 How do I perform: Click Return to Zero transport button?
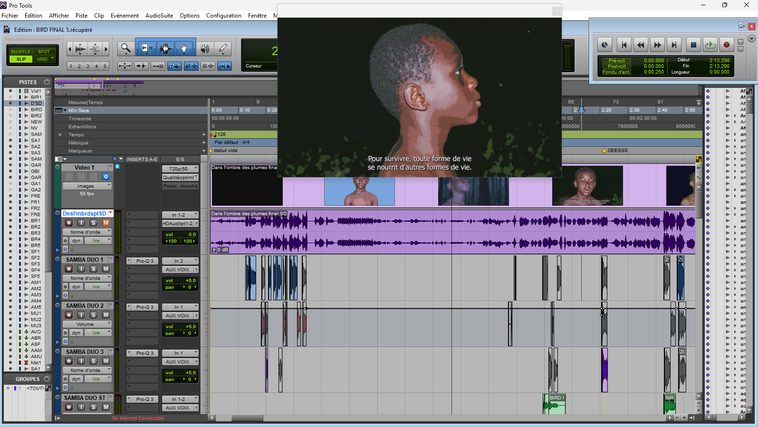(624, 45)
